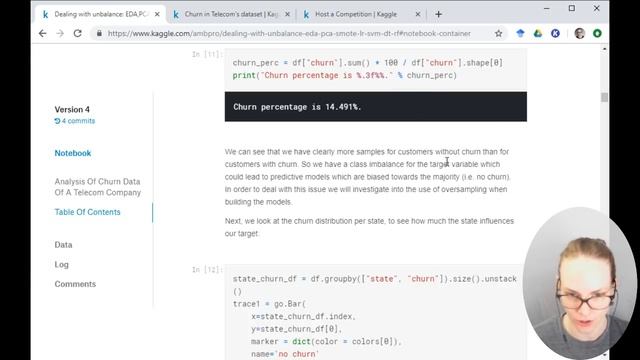
Task: Open 'Analysis Of Churn Data Of A Telecom Company'
Action: 98,187
